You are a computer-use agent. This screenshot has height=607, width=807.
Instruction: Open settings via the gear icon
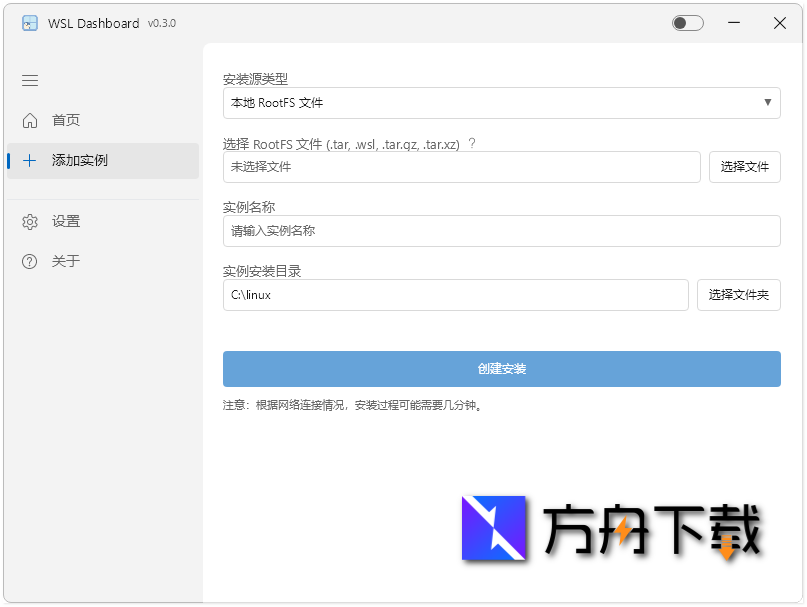tap(29, 221)
